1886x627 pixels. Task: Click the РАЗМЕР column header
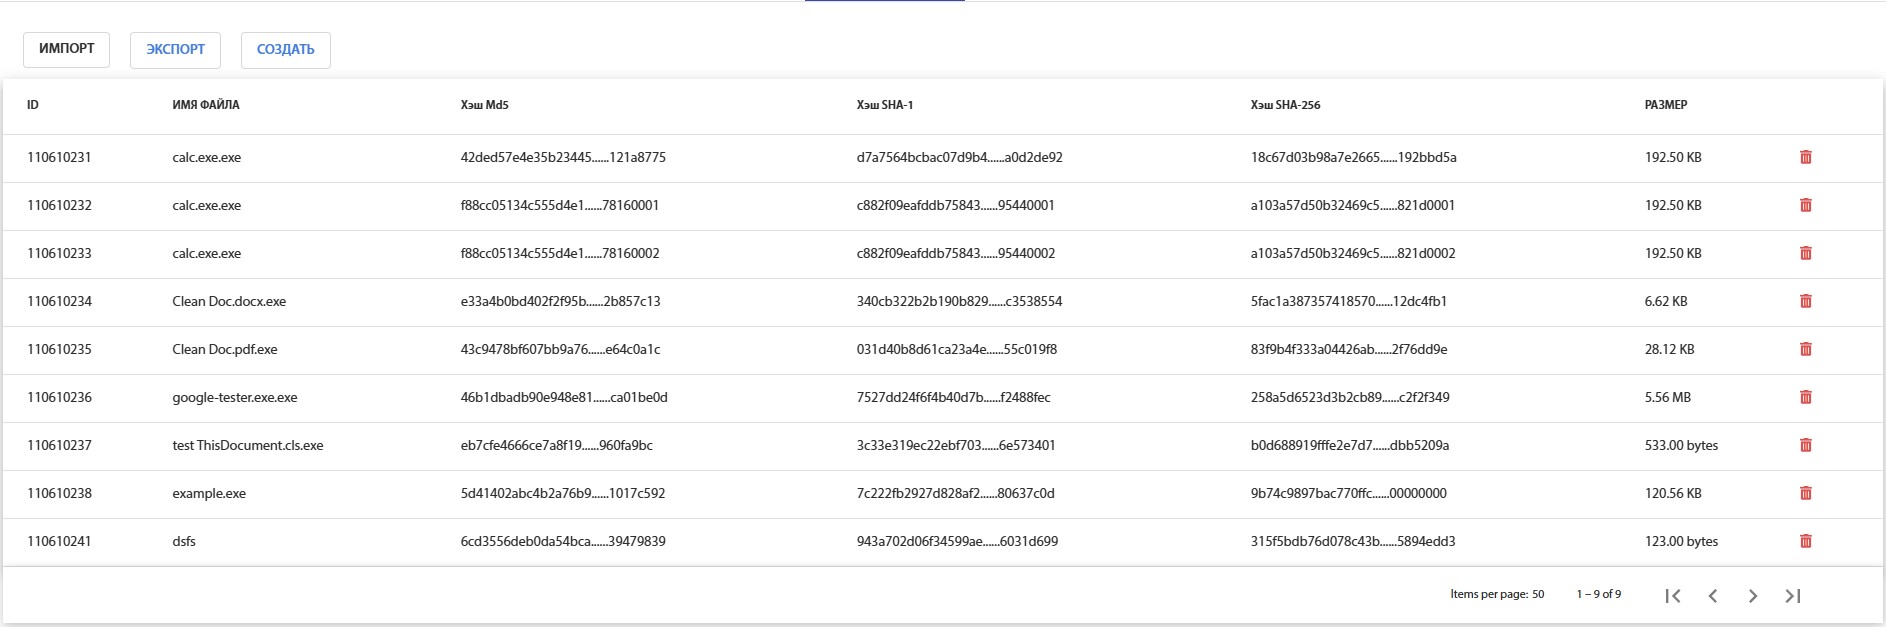pyautogui.click(x=1665, y=105)
